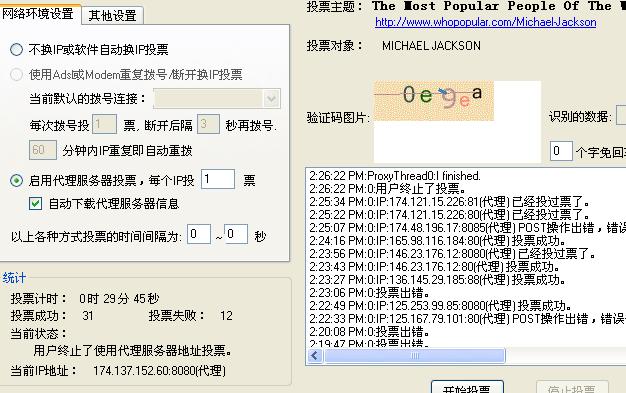The width and height of the screenshot is (626, 393).
Task: Click the status text 用户终止了使用代理服务器地址投票
Action: coord(133,350)
